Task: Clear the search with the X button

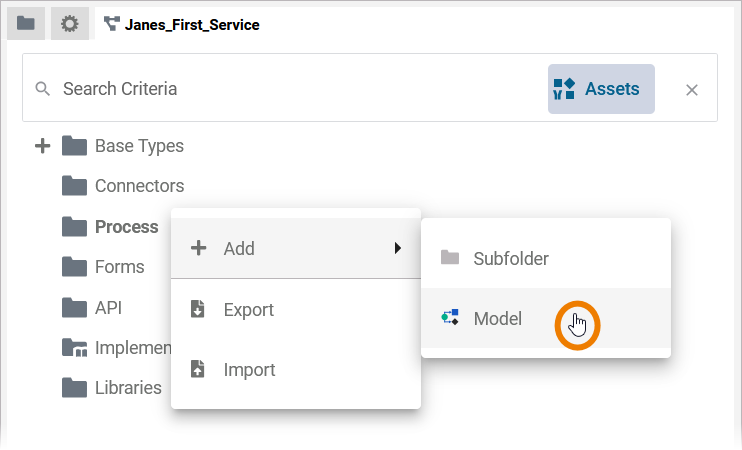Action: click(691, 90)
